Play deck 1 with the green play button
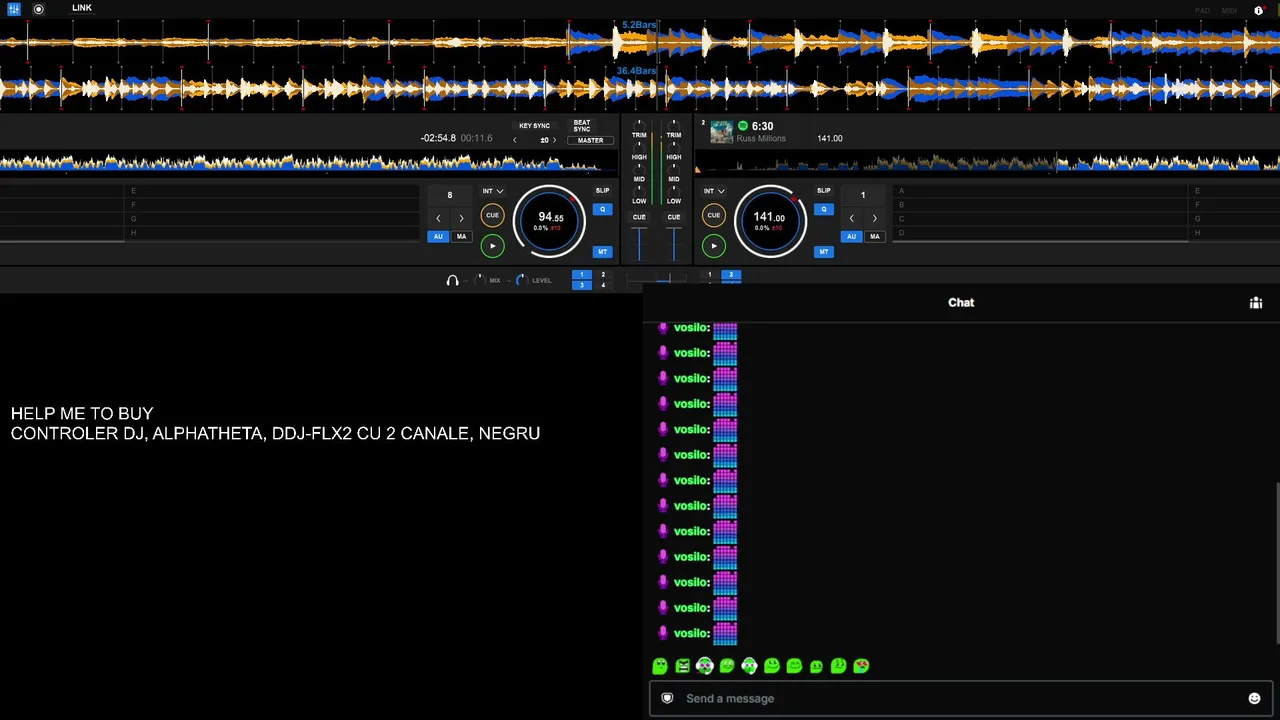This screenshot has width=1280, height=720. 492,246
